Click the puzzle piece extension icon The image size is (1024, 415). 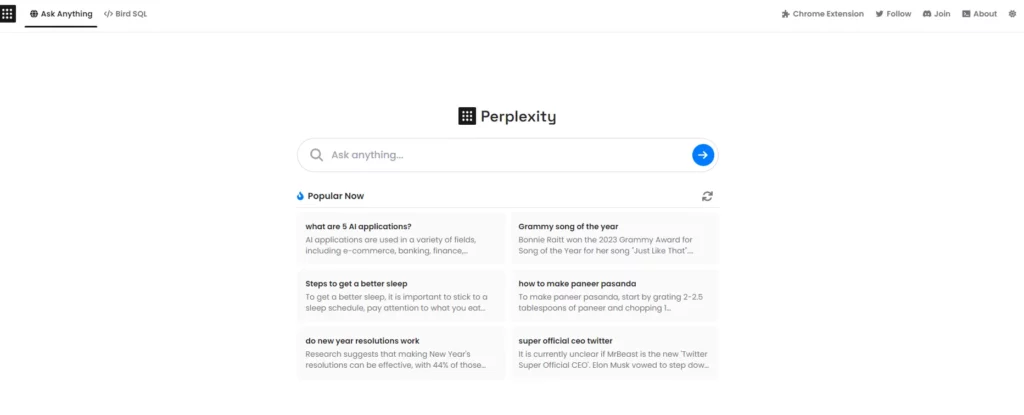click(786, 14)
